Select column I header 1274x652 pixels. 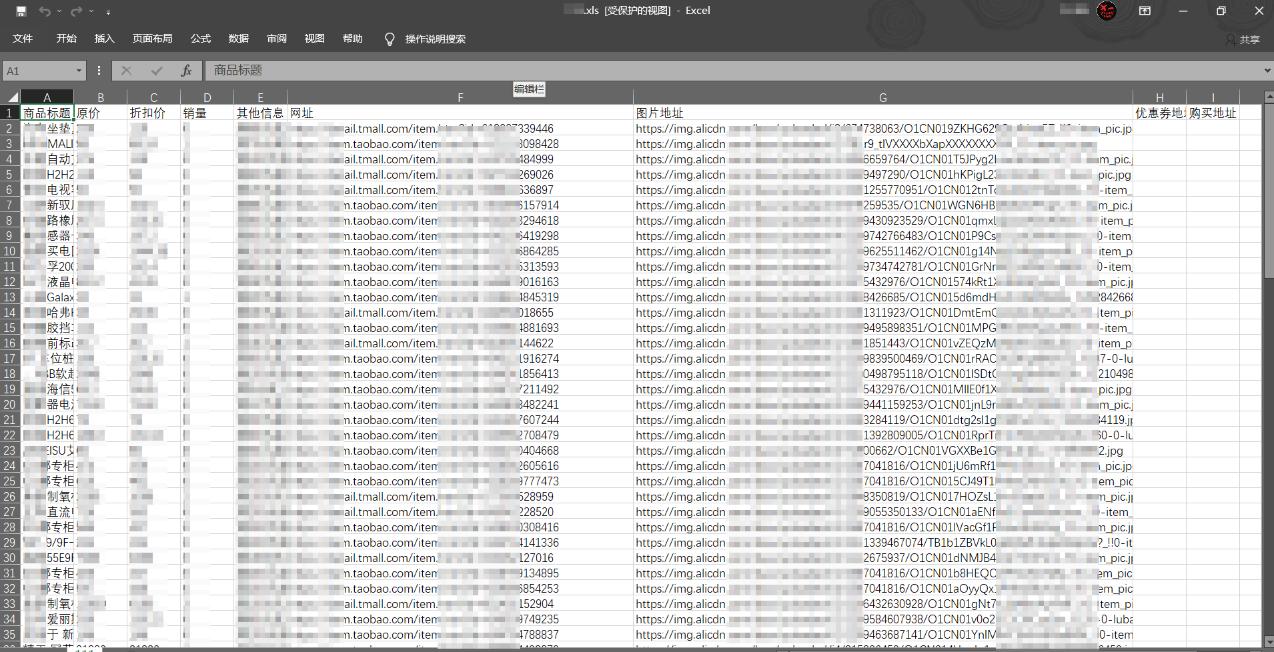(1213, 97)
